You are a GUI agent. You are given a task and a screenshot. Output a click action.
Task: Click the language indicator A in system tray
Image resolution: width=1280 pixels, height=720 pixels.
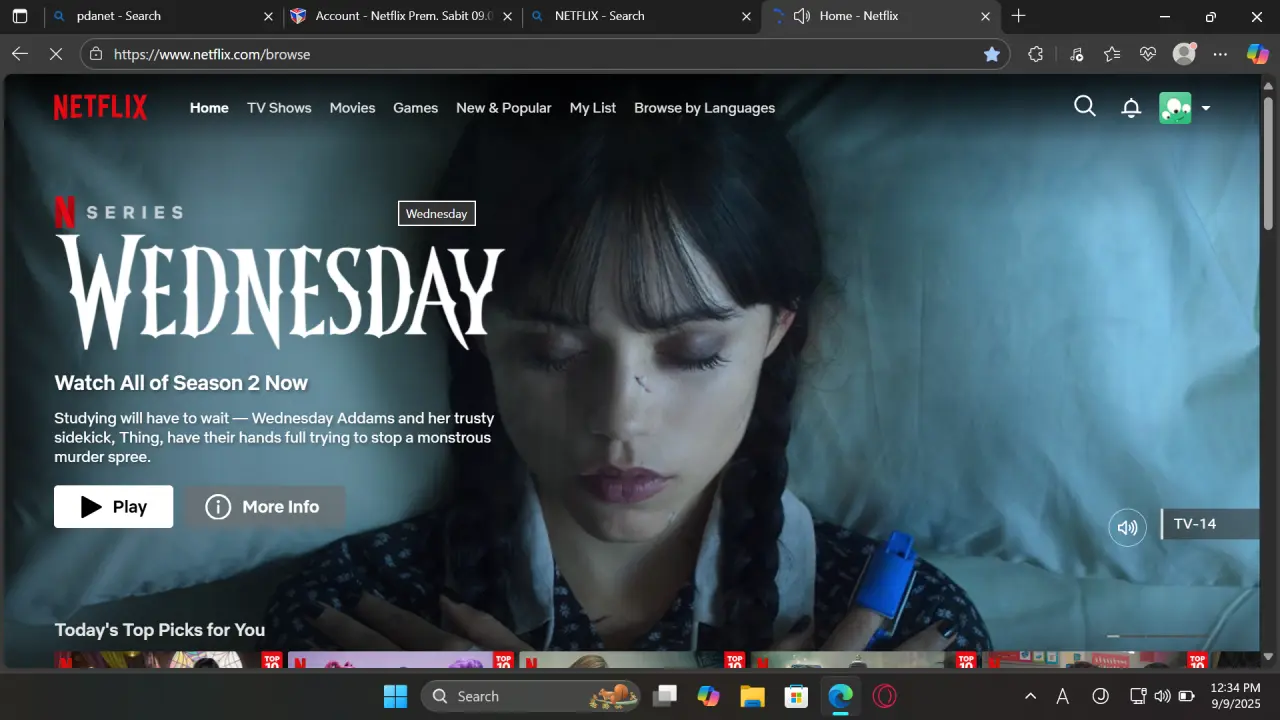tap(1063, 696)
